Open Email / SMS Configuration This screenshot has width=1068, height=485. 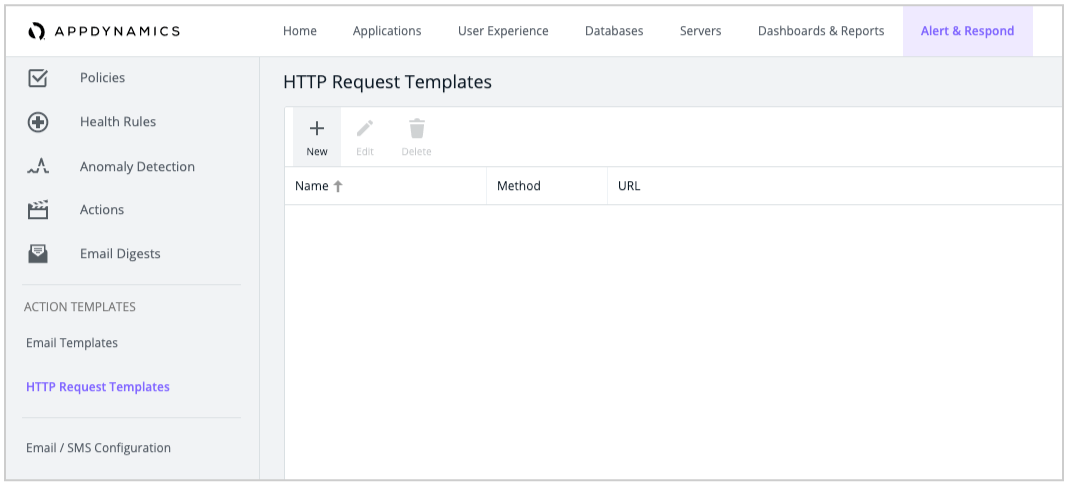(98, 448)
